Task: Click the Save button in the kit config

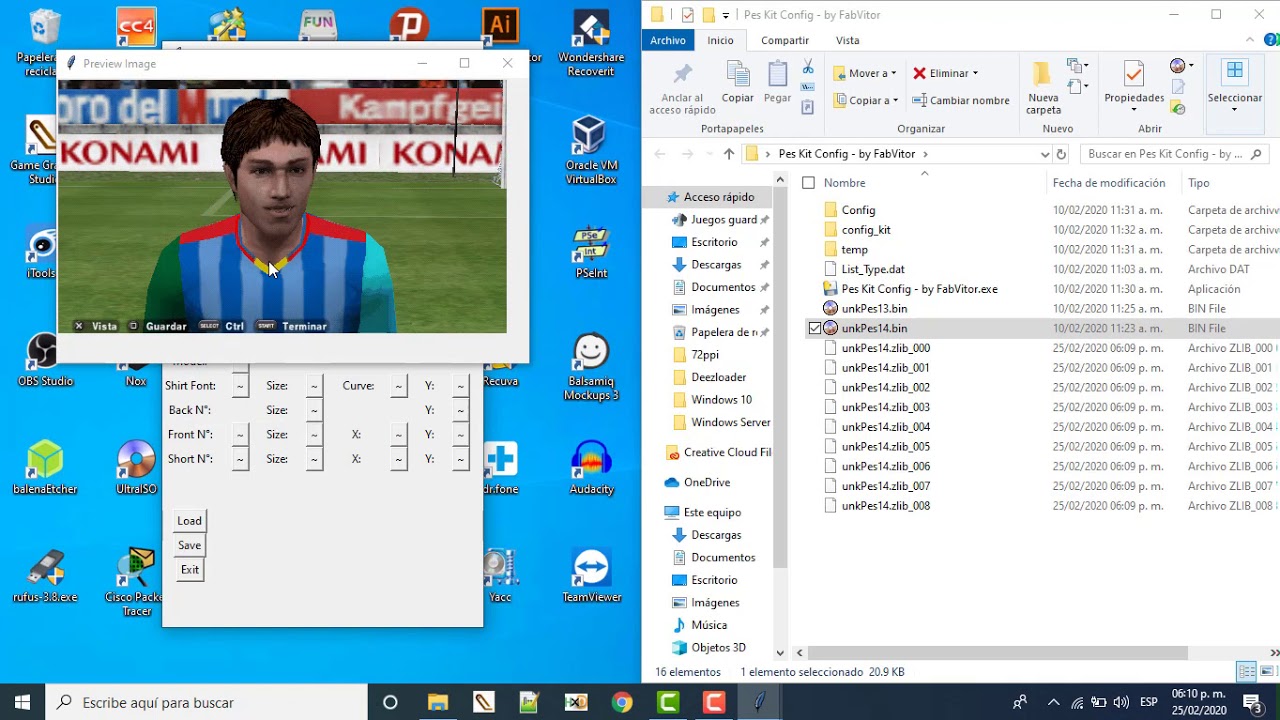Action: [190, 545]
